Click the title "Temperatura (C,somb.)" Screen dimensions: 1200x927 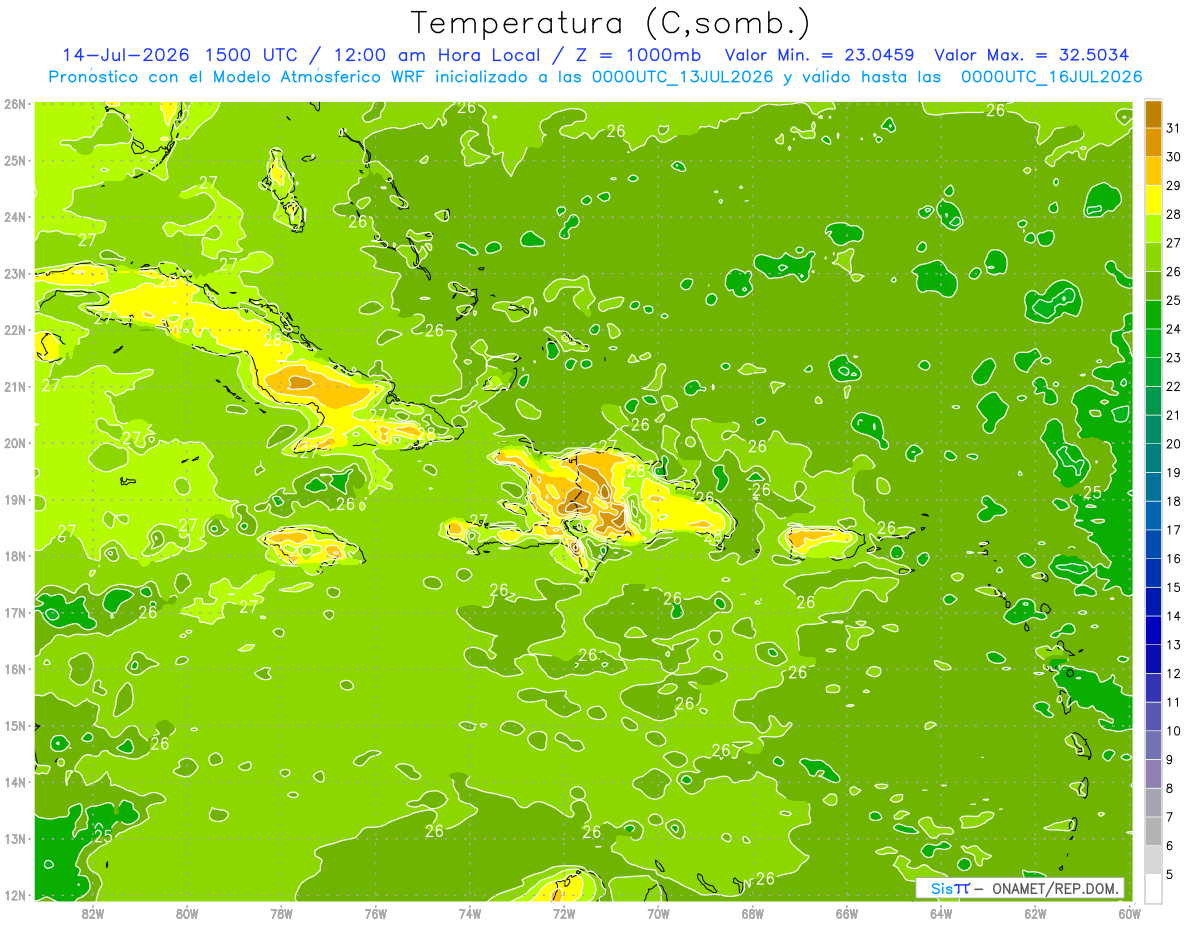coord(611,23)
